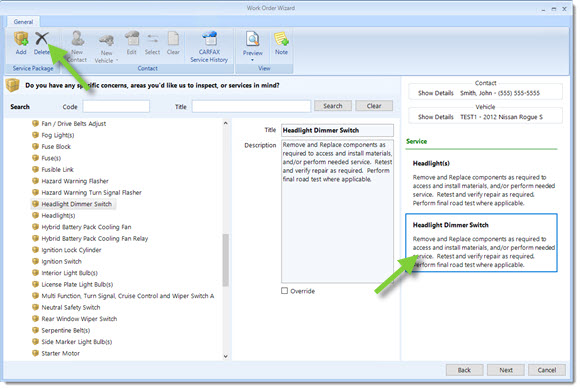Click Show Details for Contact

[435, 93]
